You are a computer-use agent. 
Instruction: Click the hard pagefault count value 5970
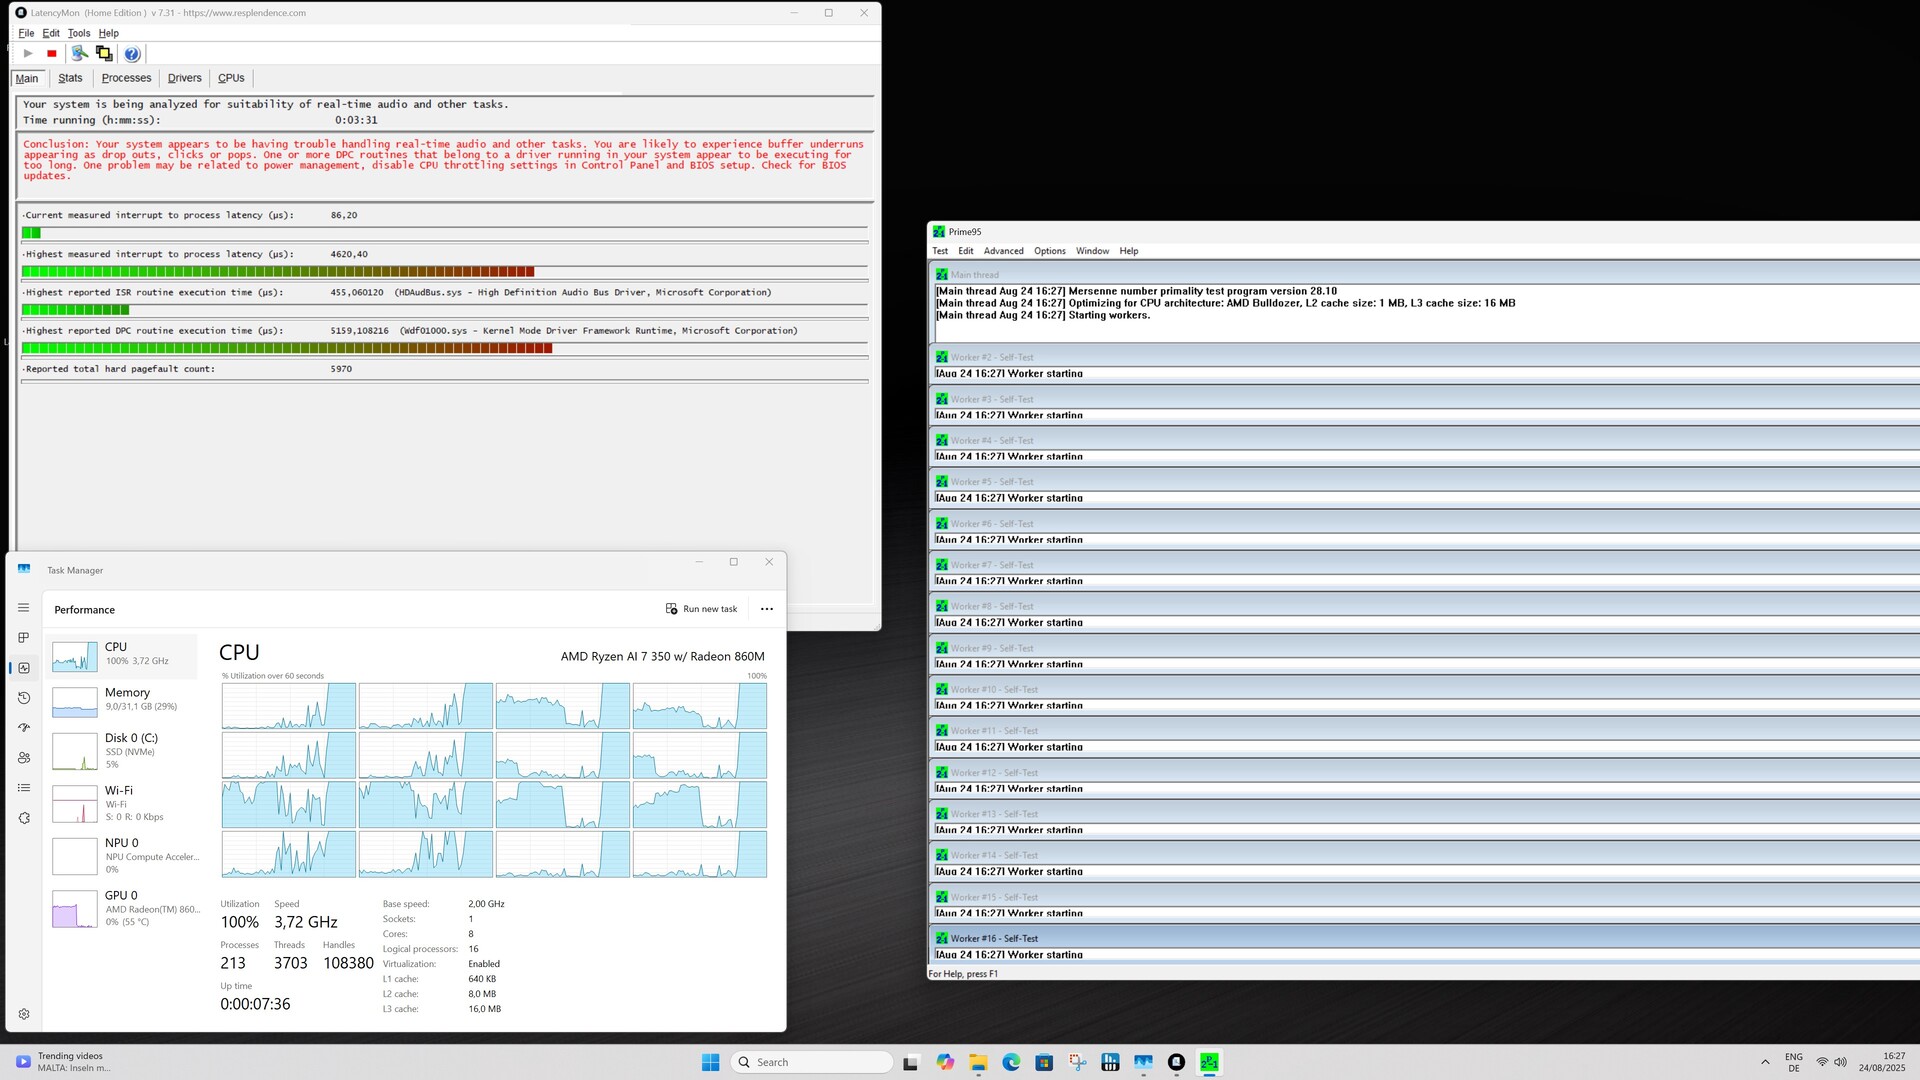click(x=341, y=369)
